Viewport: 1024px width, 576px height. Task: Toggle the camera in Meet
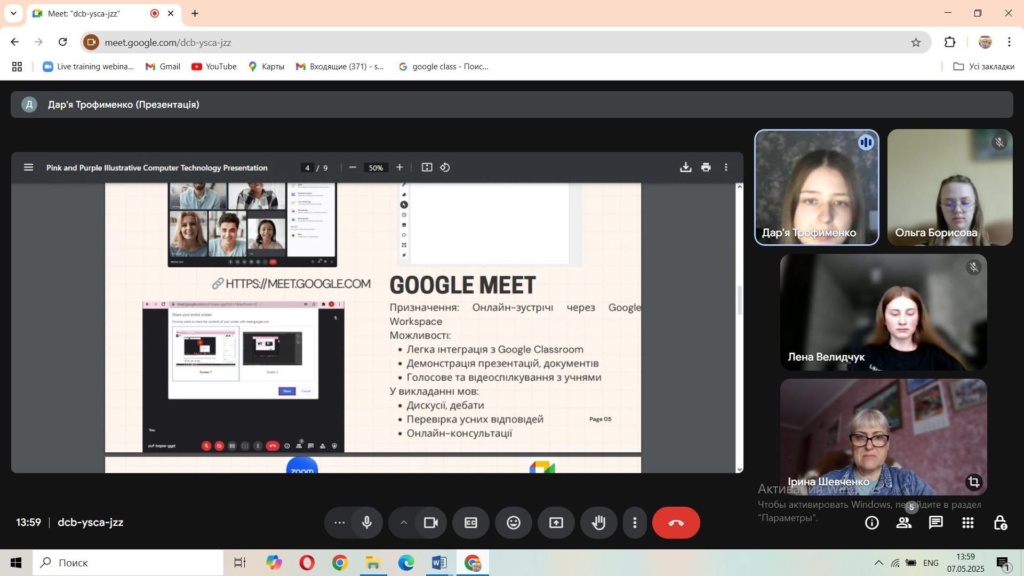coord(431,522)
